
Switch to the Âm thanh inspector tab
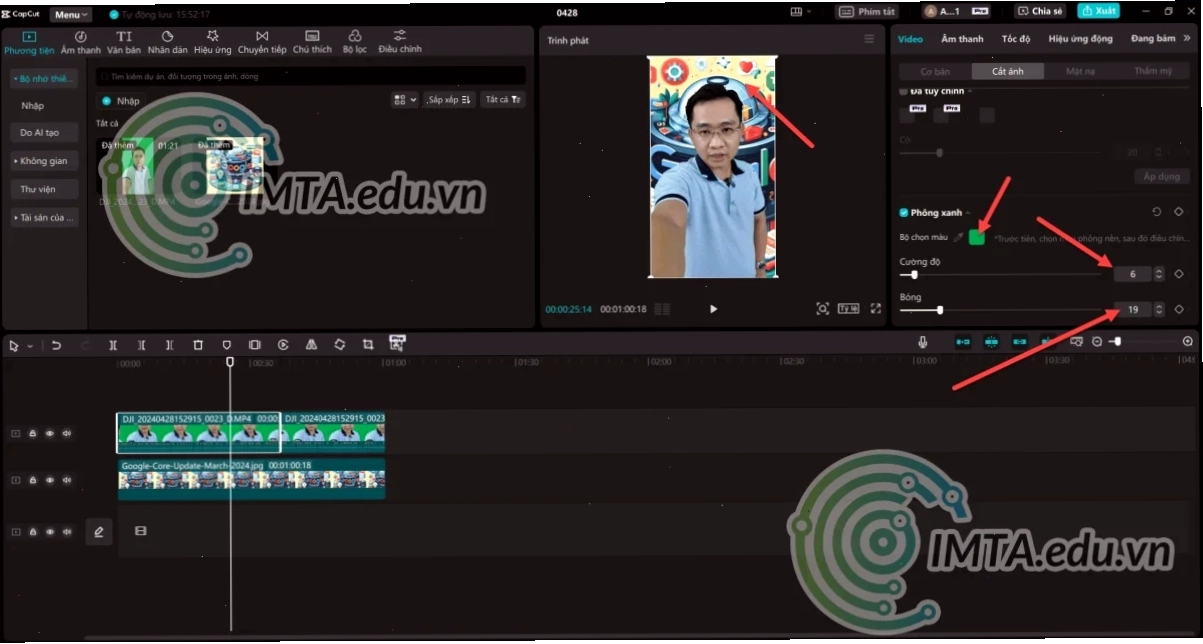point(962,39)
